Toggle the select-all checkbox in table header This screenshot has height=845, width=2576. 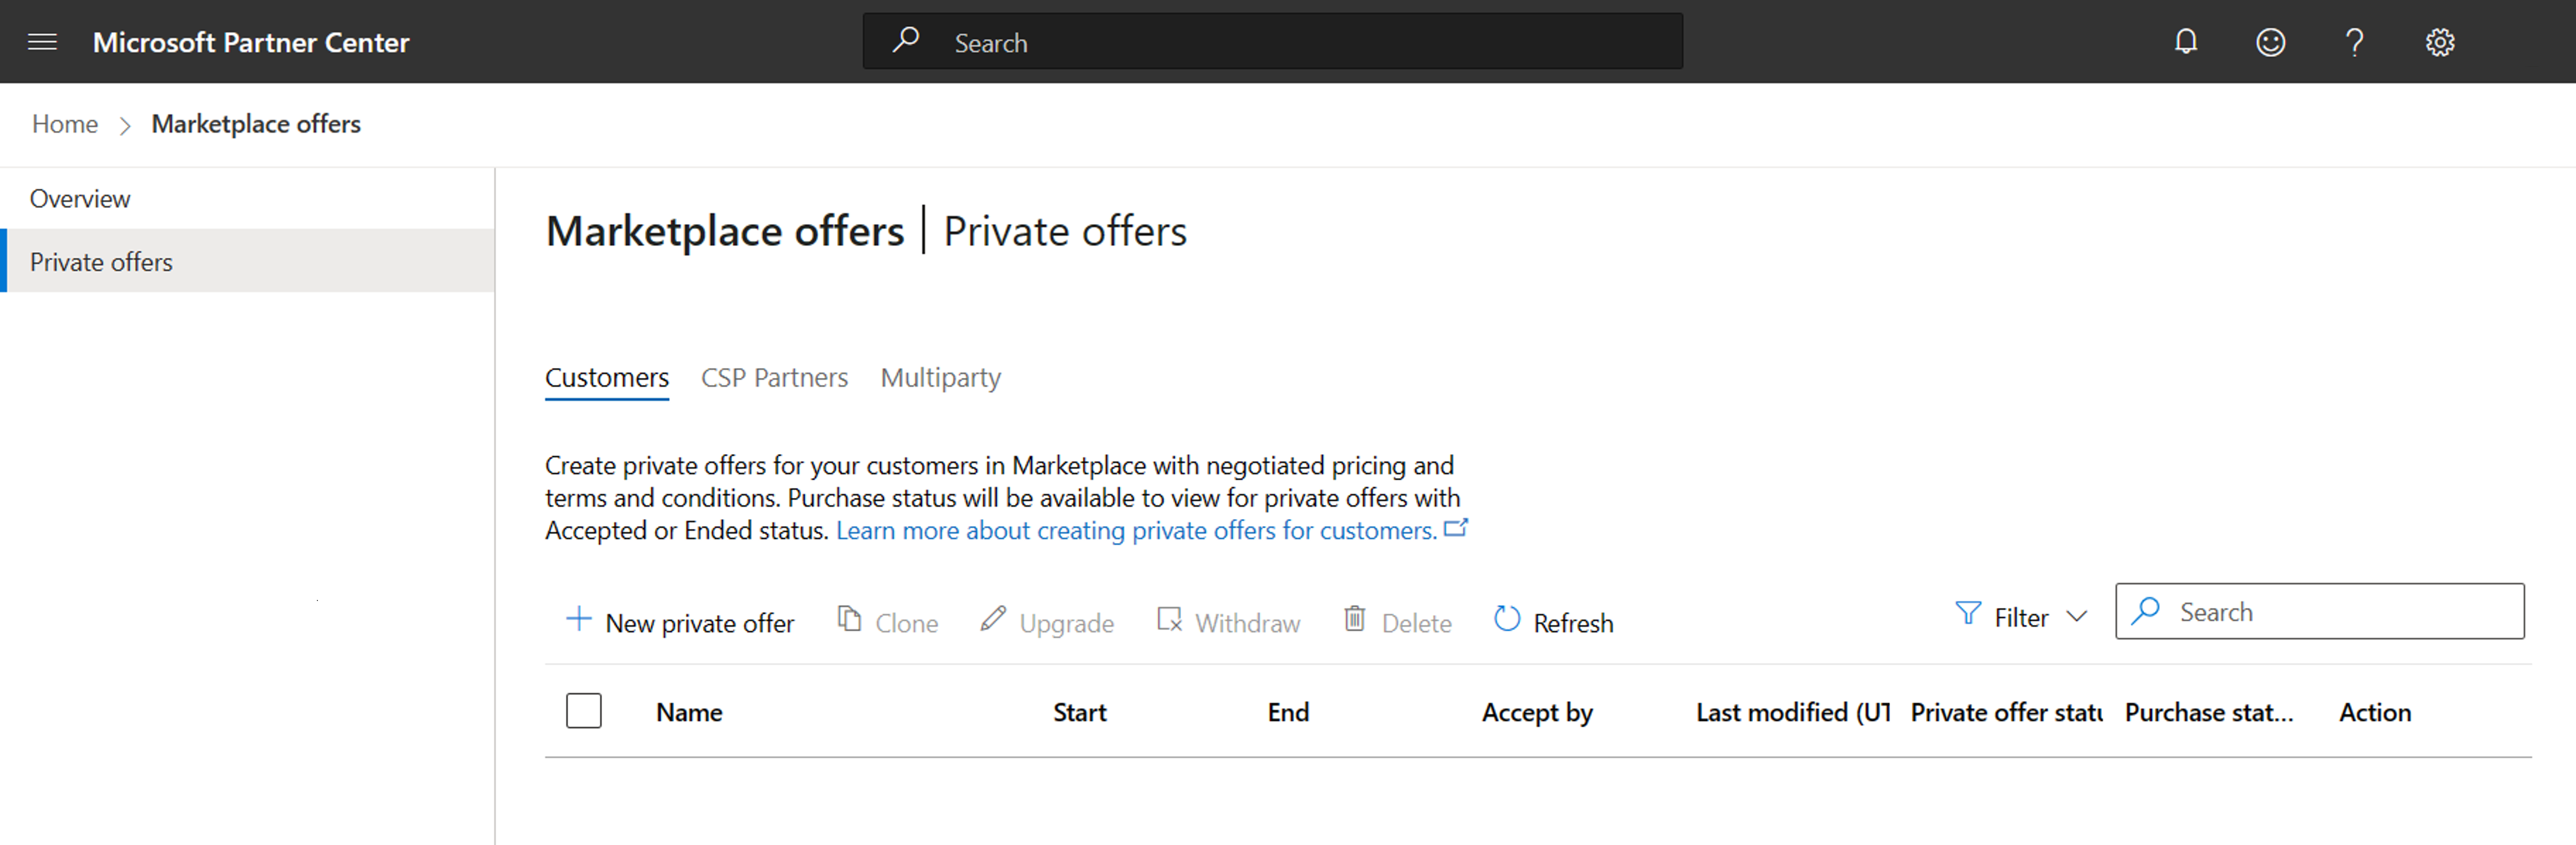coord(583,711)
